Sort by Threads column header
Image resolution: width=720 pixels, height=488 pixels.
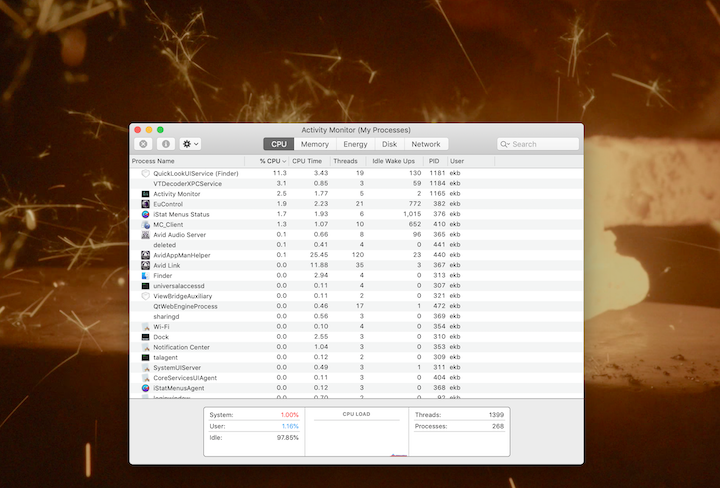click(x=348, y=161)
